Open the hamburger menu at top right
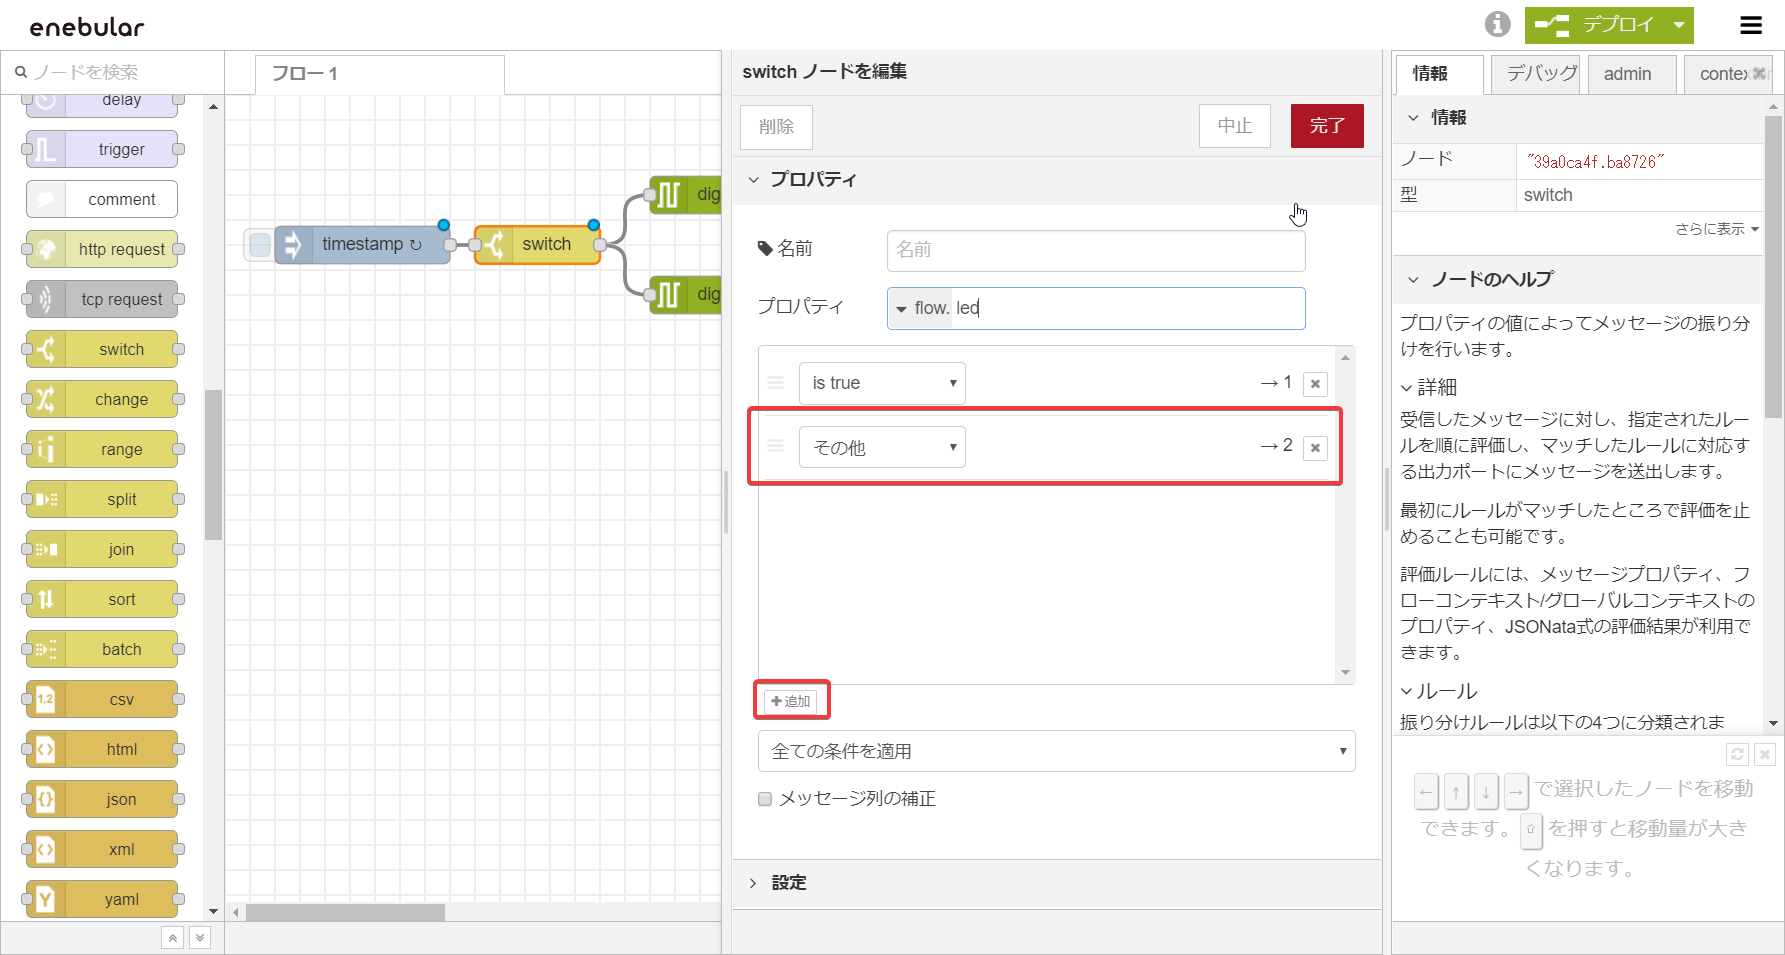 pos(1751,25)
